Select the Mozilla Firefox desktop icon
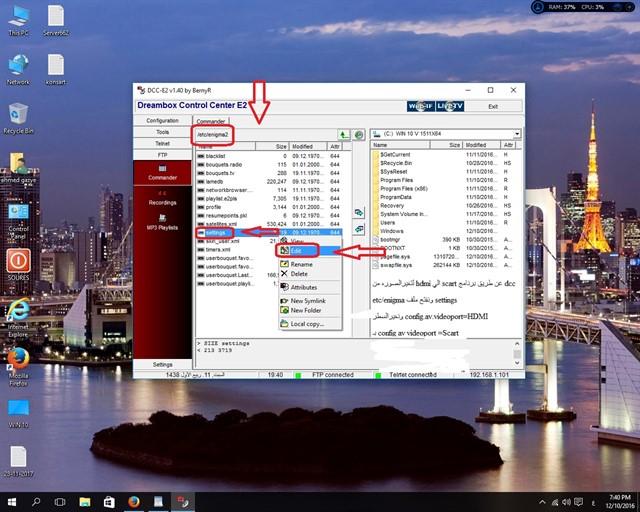Viewport: 640px width, 512px height. pos(18,367)
